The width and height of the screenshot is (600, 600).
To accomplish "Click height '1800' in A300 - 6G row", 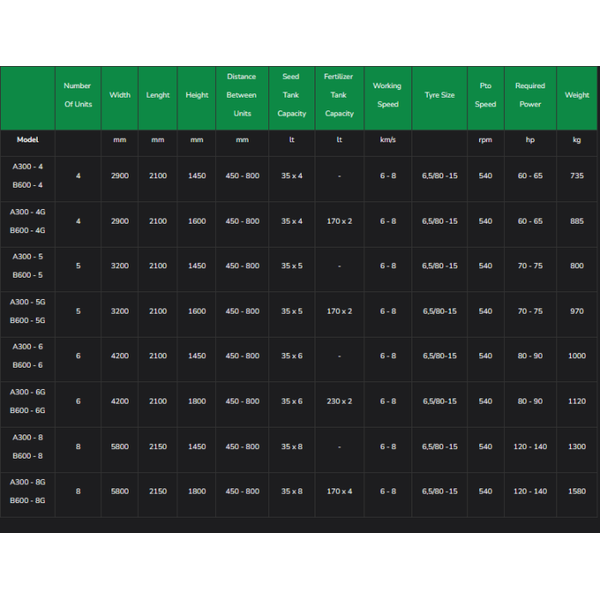I will (x=197, y=401).
